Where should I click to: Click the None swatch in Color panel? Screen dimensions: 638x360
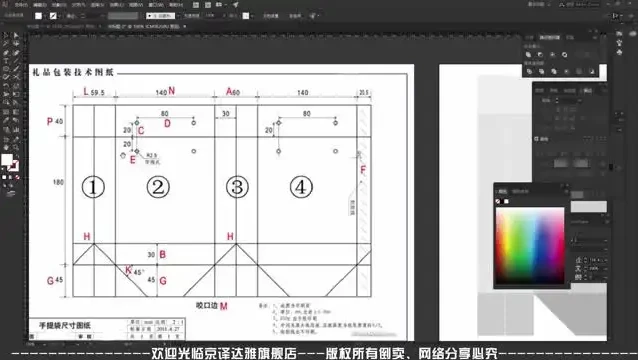pyautogui.click(x=498, y=201)
